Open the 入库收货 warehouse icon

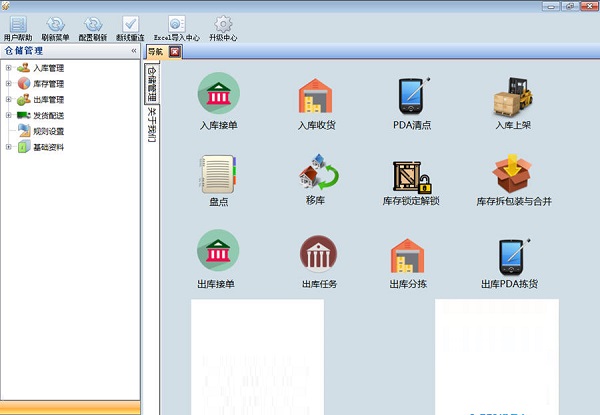pyautogui.click(x=315, y=96)
